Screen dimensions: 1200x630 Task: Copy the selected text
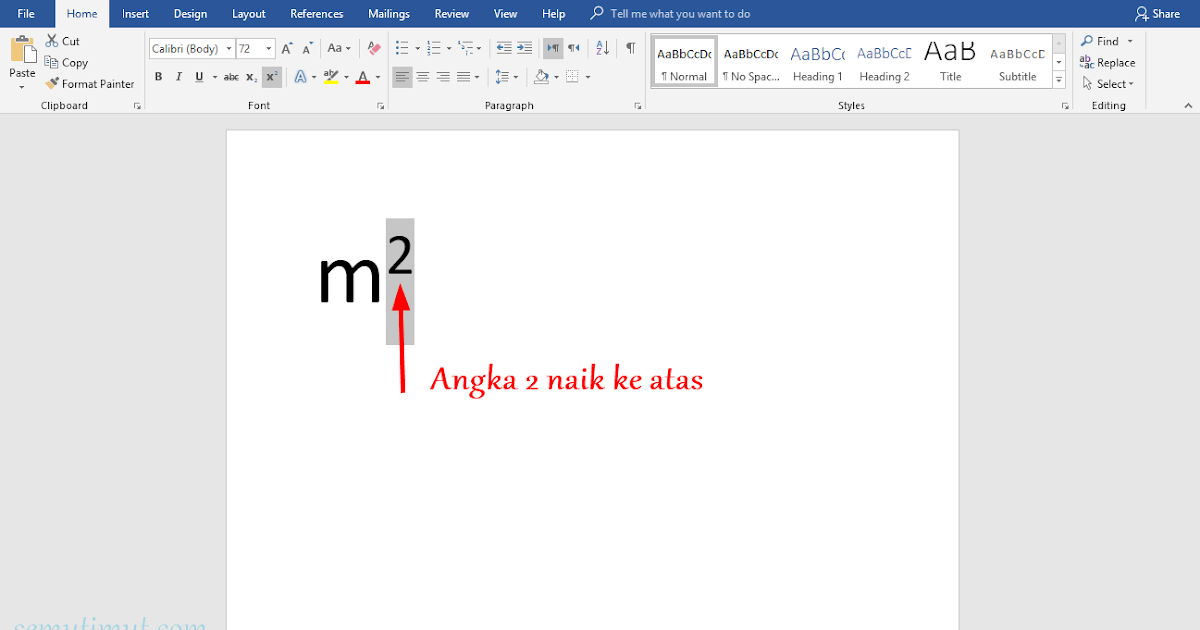click(x=66, y=62)
